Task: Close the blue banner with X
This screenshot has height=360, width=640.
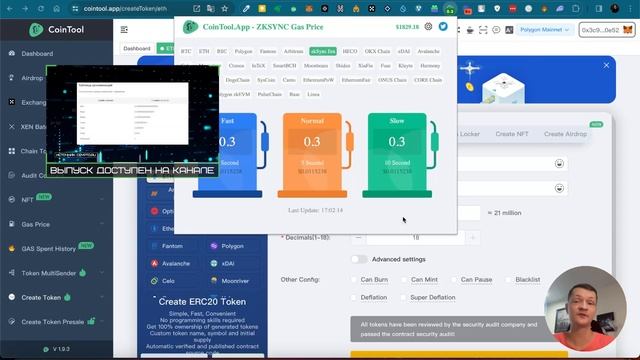Action: coord(607,65)
